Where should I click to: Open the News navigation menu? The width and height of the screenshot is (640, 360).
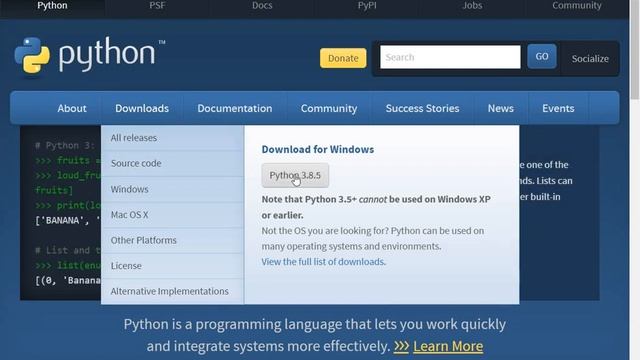tap(501, 108)
